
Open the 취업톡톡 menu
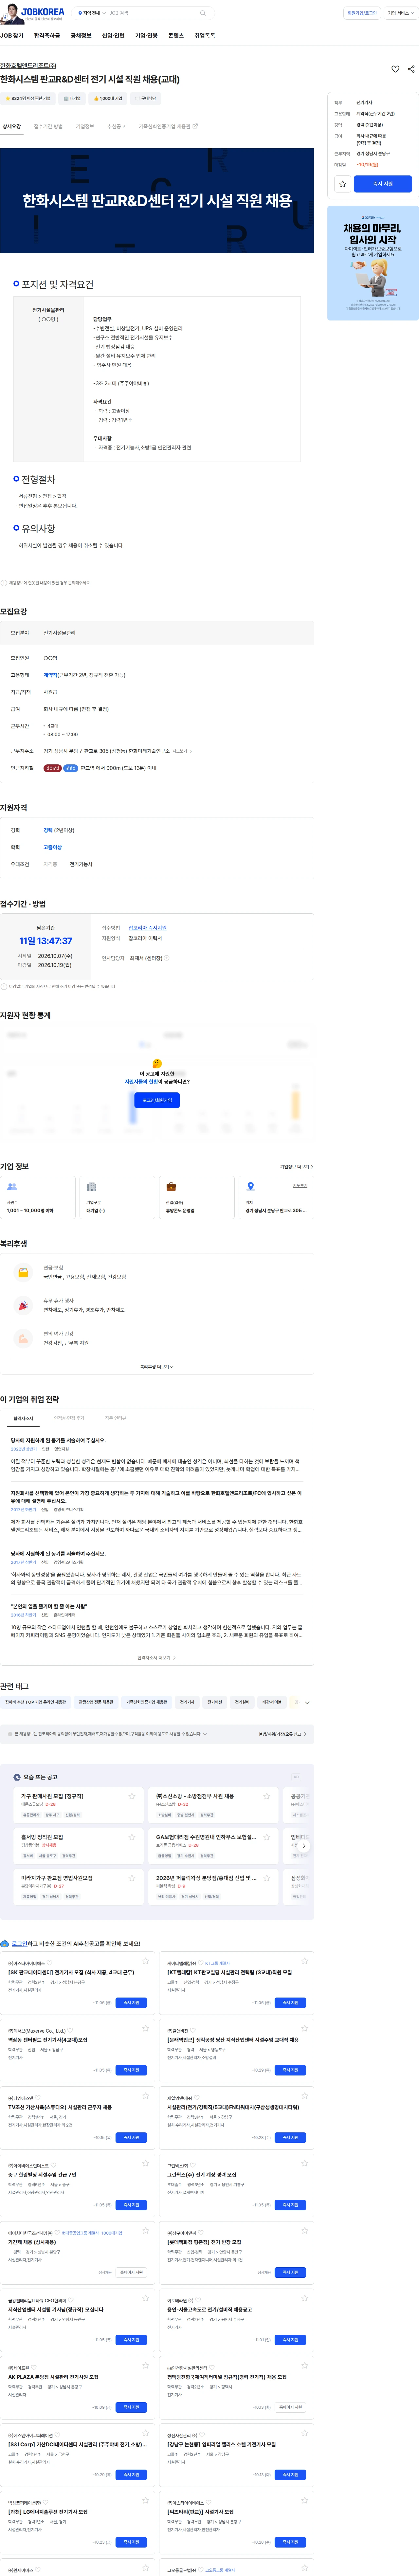pyautogui.click(x=205, y=36)
